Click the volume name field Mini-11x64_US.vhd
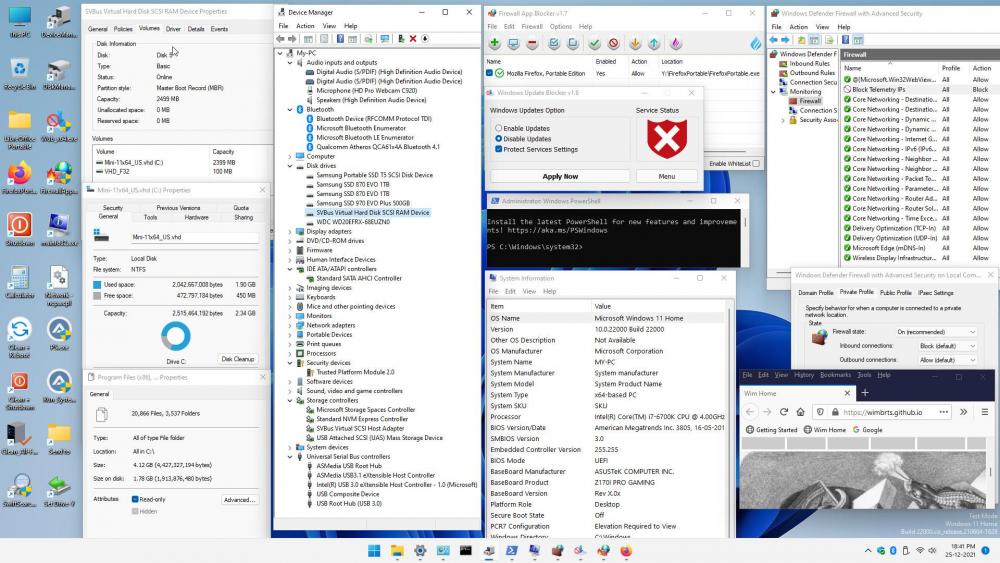The height and width of the screenshot is (563, 1000). pos(195,237)
